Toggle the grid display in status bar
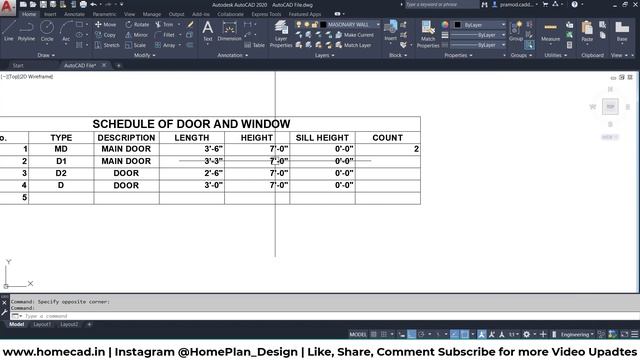The height and width of the screenshot is (360, 640). click(x=373, y=334)
